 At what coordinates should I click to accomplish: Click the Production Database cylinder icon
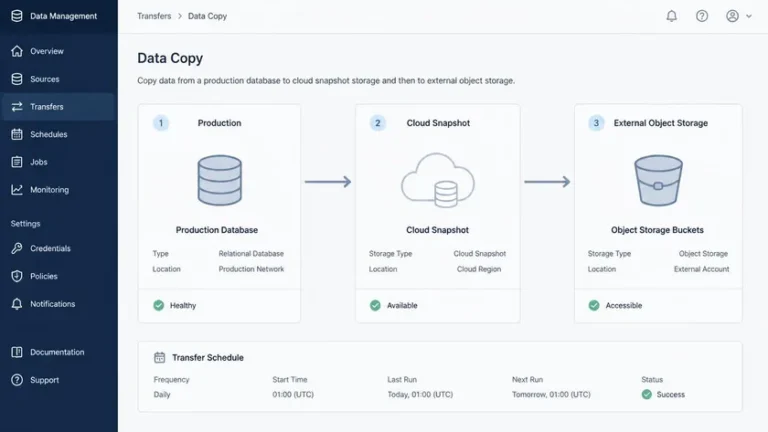[x=219, y=180]
